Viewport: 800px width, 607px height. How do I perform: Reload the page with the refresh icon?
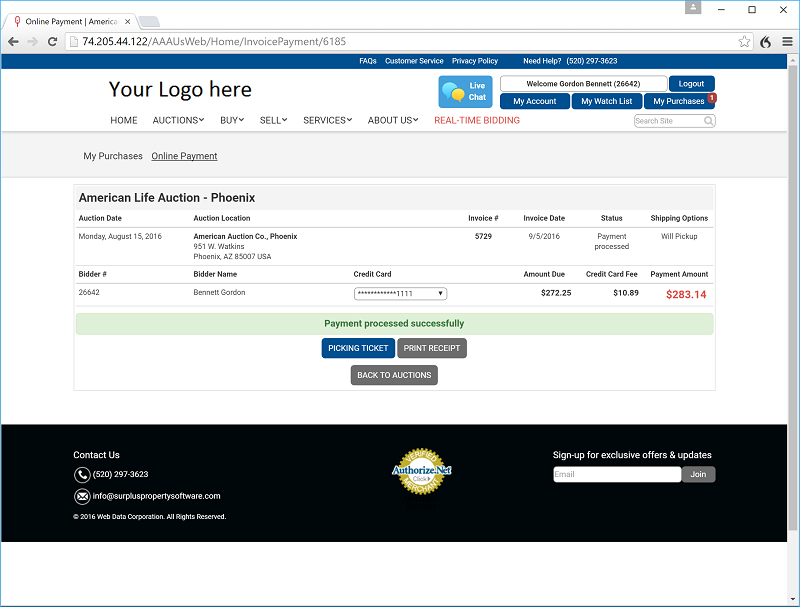(52, 42)
